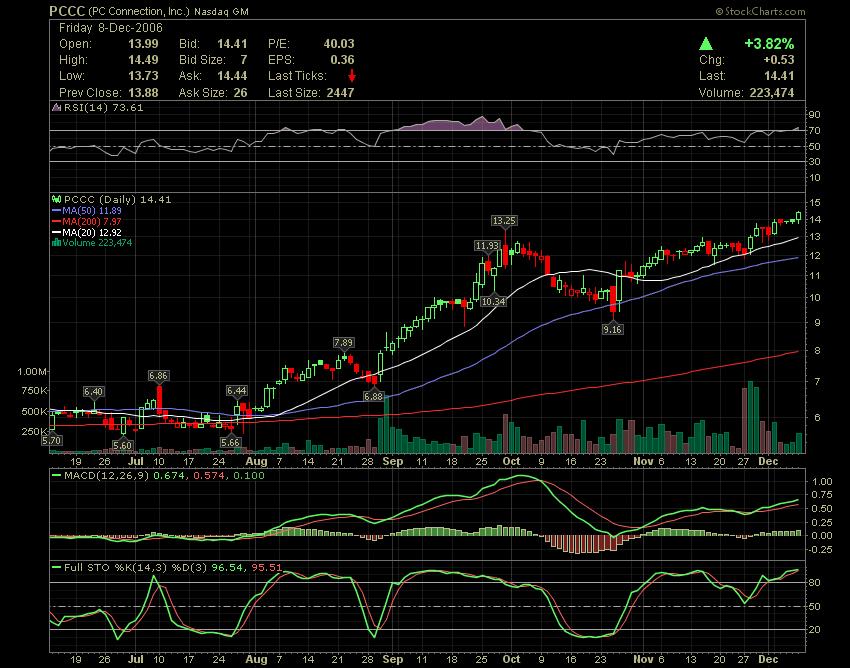This screenshot has height=668, width=850.
Task: Click the Open value 13.99
Action: tap(143, 44)
